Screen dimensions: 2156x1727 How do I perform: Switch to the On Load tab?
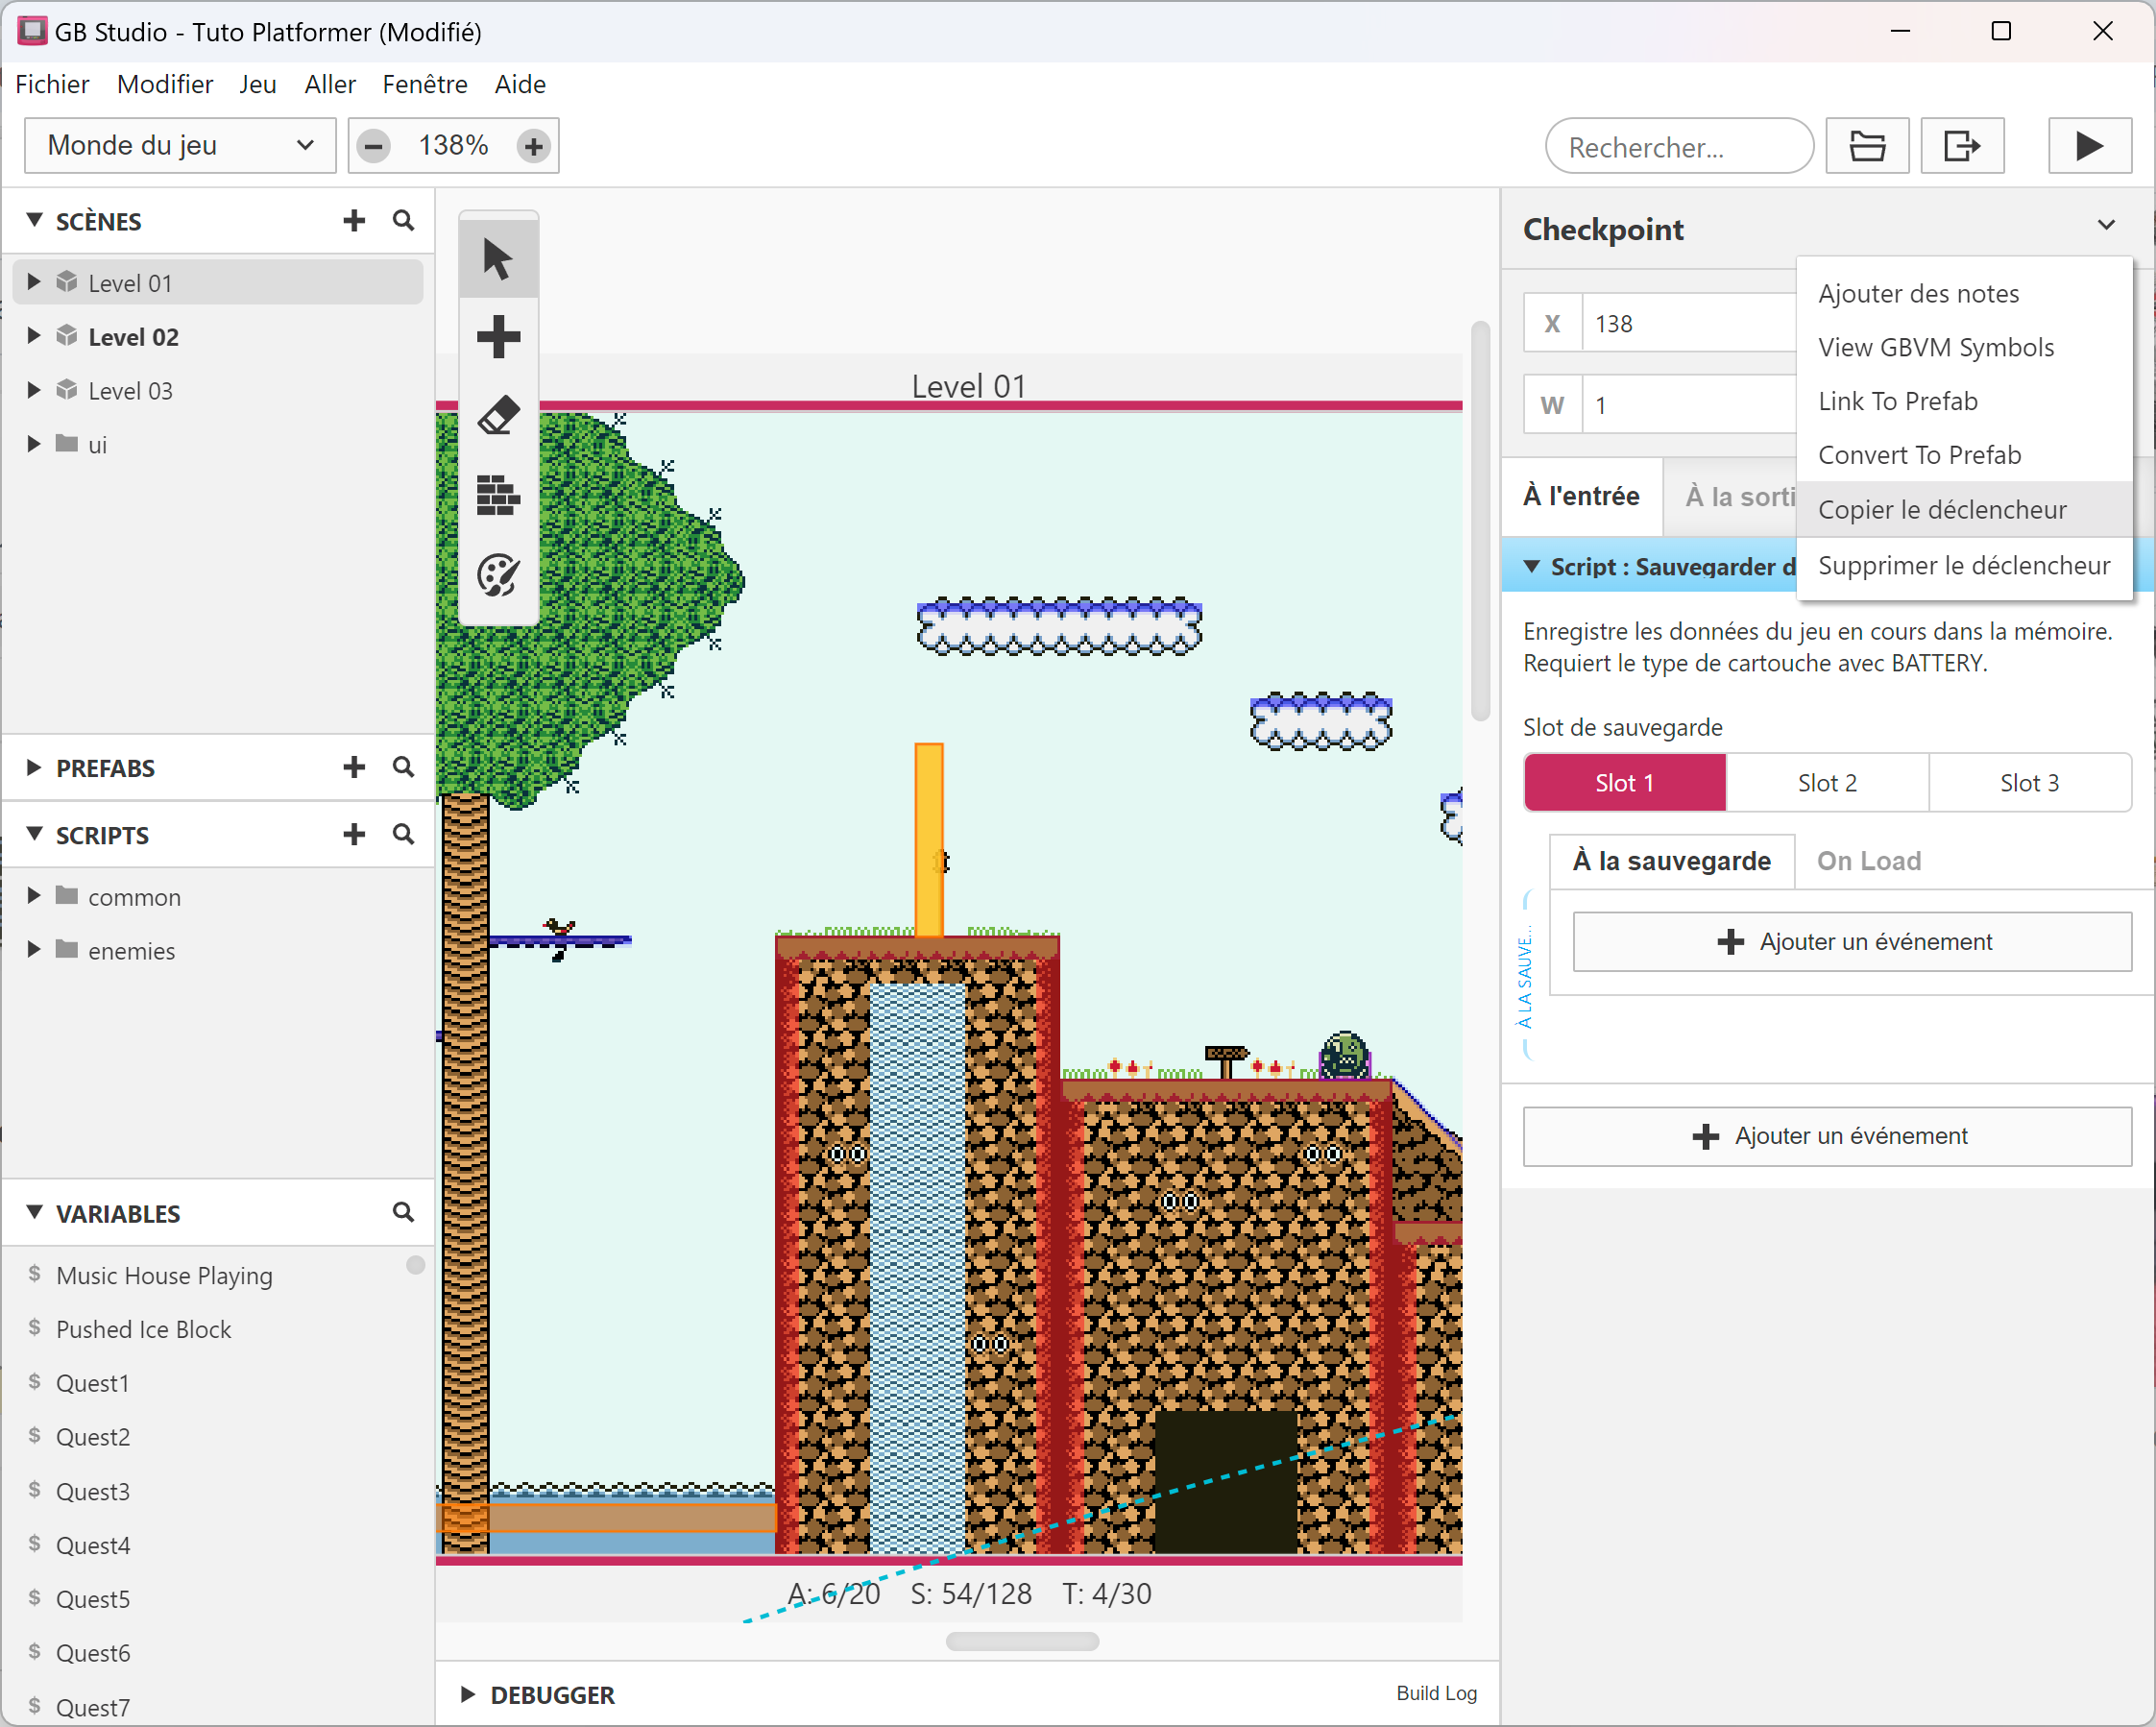[1868, 861]
